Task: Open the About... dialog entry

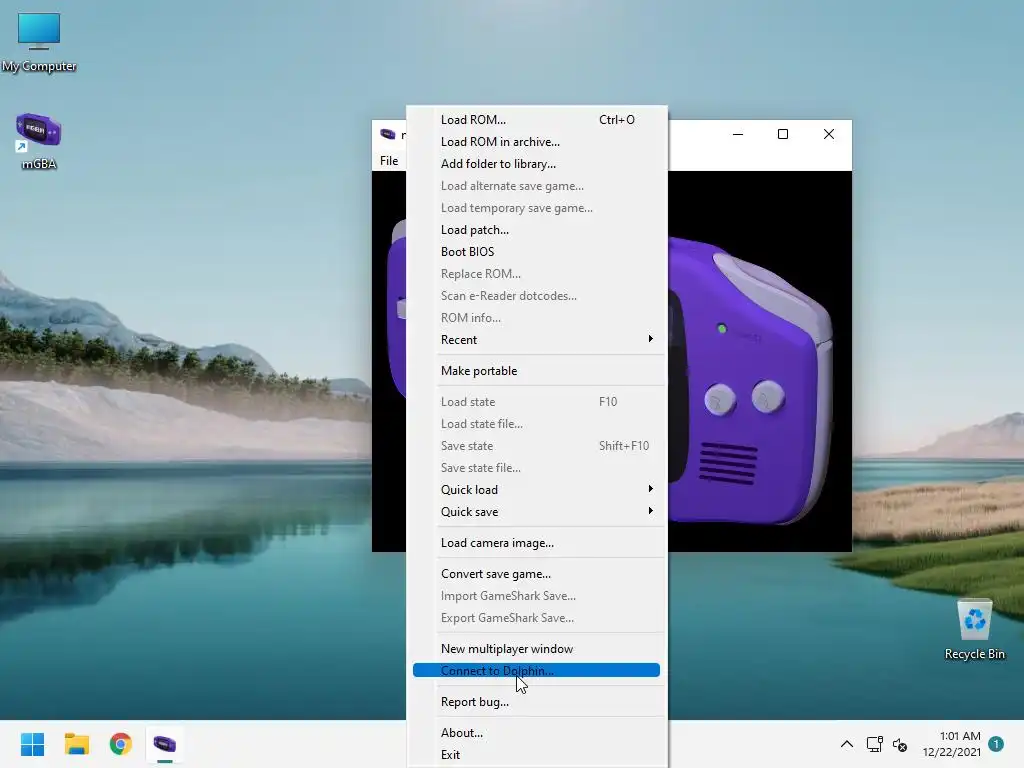Action: 537,733
